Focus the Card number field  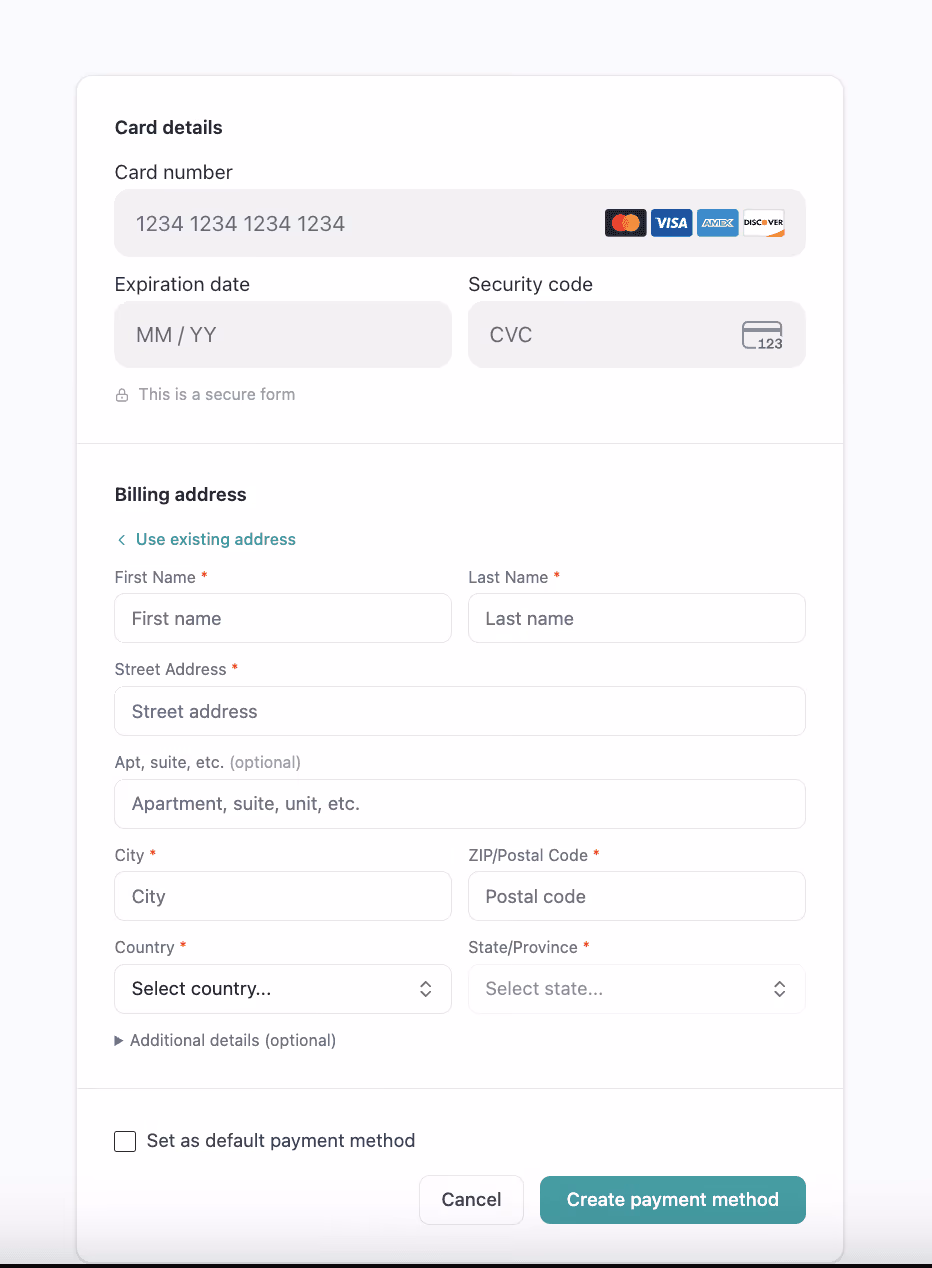[x=460, y=223]
